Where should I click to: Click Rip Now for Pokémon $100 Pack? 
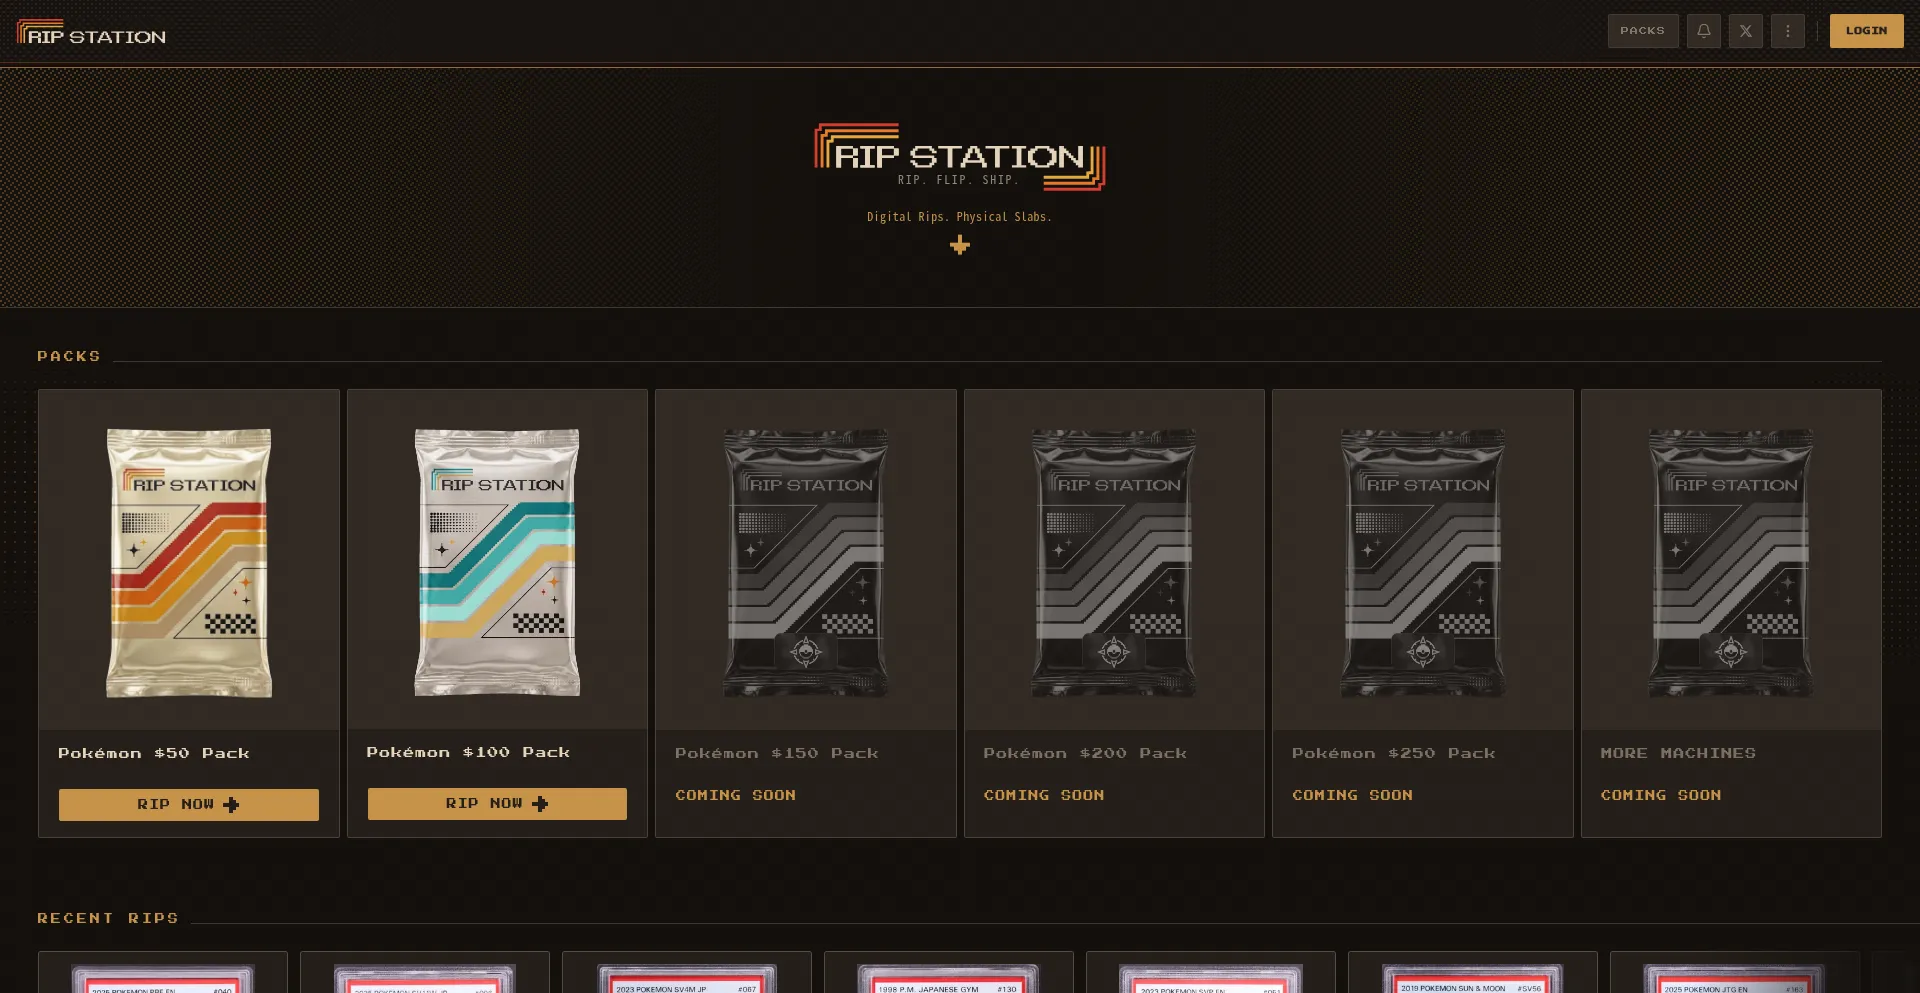click(x=497, y=804)
